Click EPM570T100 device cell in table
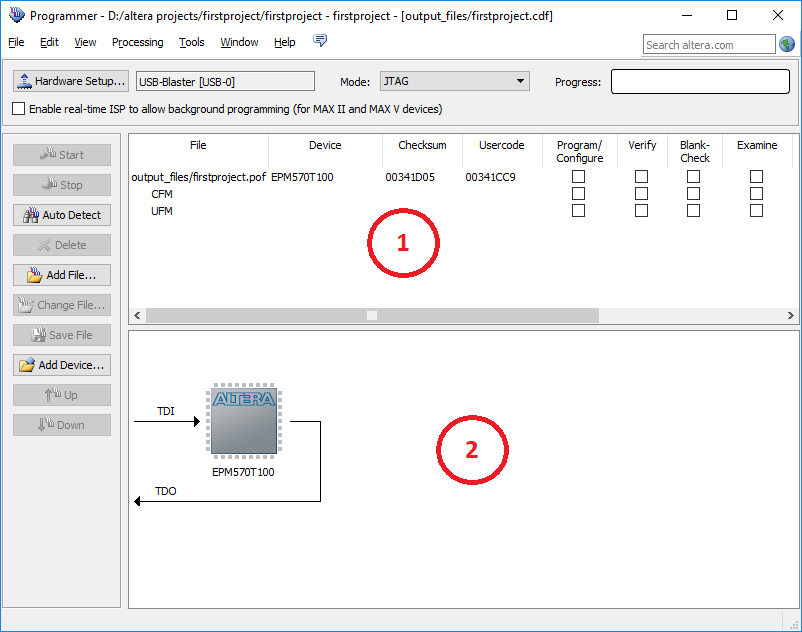 coord(302,177)
